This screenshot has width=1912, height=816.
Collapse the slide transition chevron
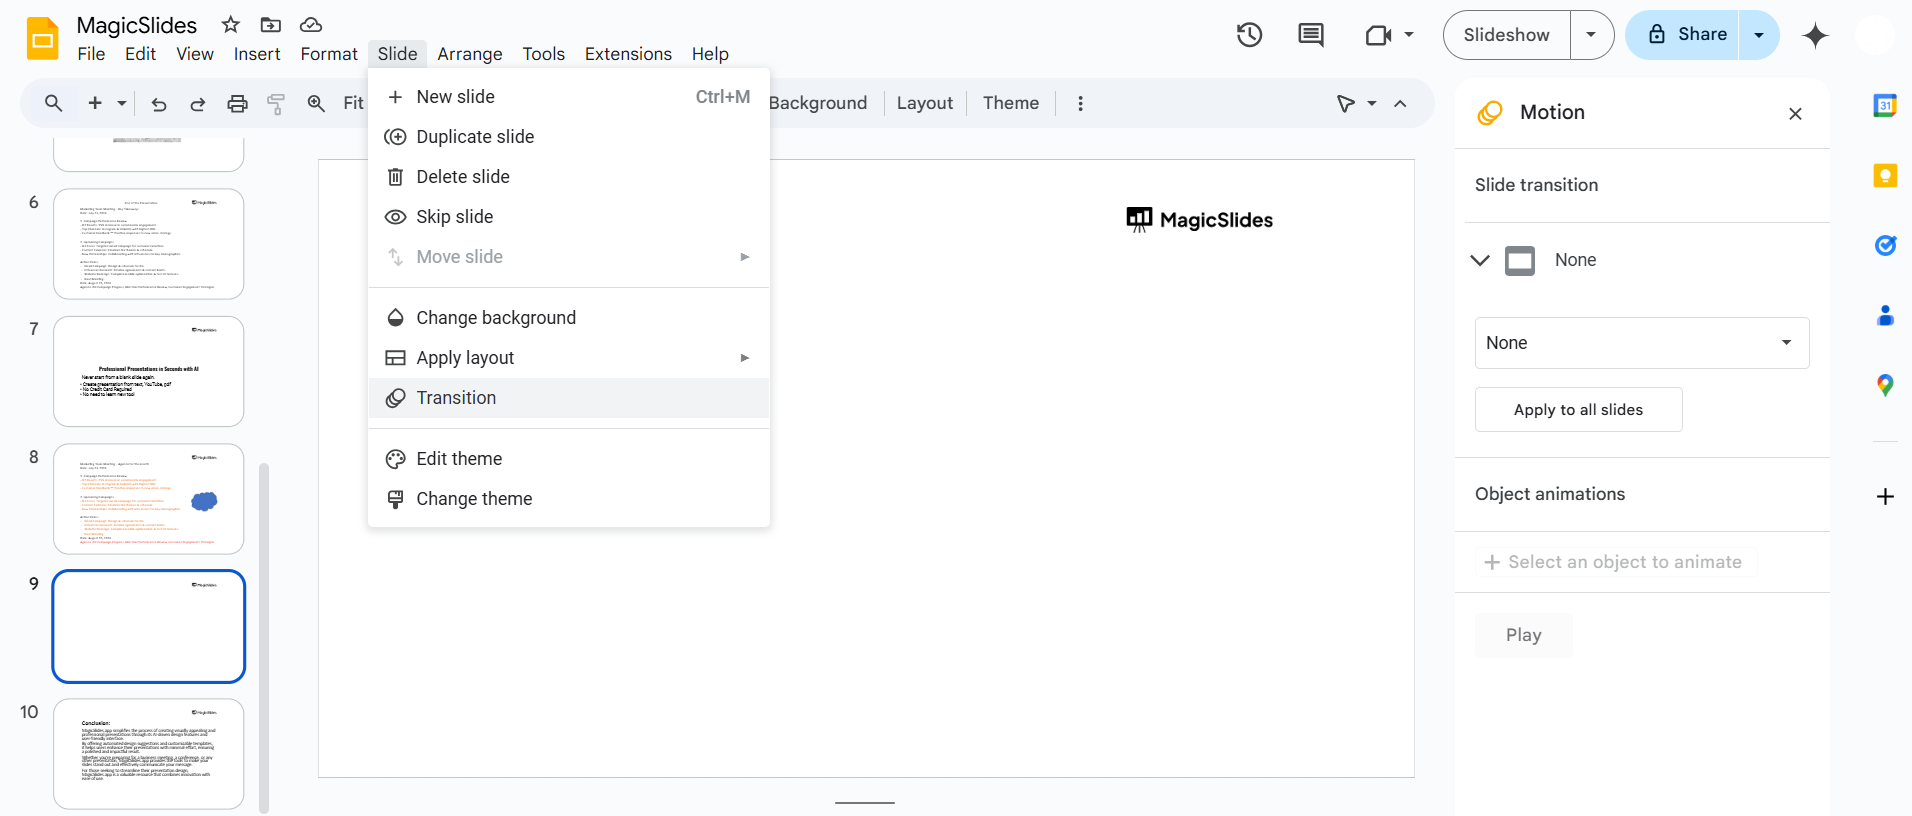(x=1480, y=260)
